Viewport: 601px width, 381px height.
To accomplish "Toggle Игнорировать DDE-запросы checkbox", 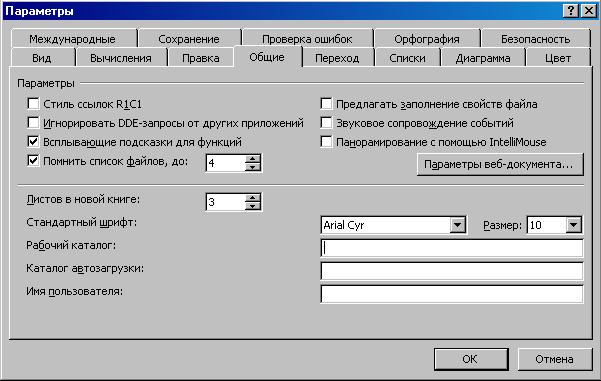I will (33, 123).
